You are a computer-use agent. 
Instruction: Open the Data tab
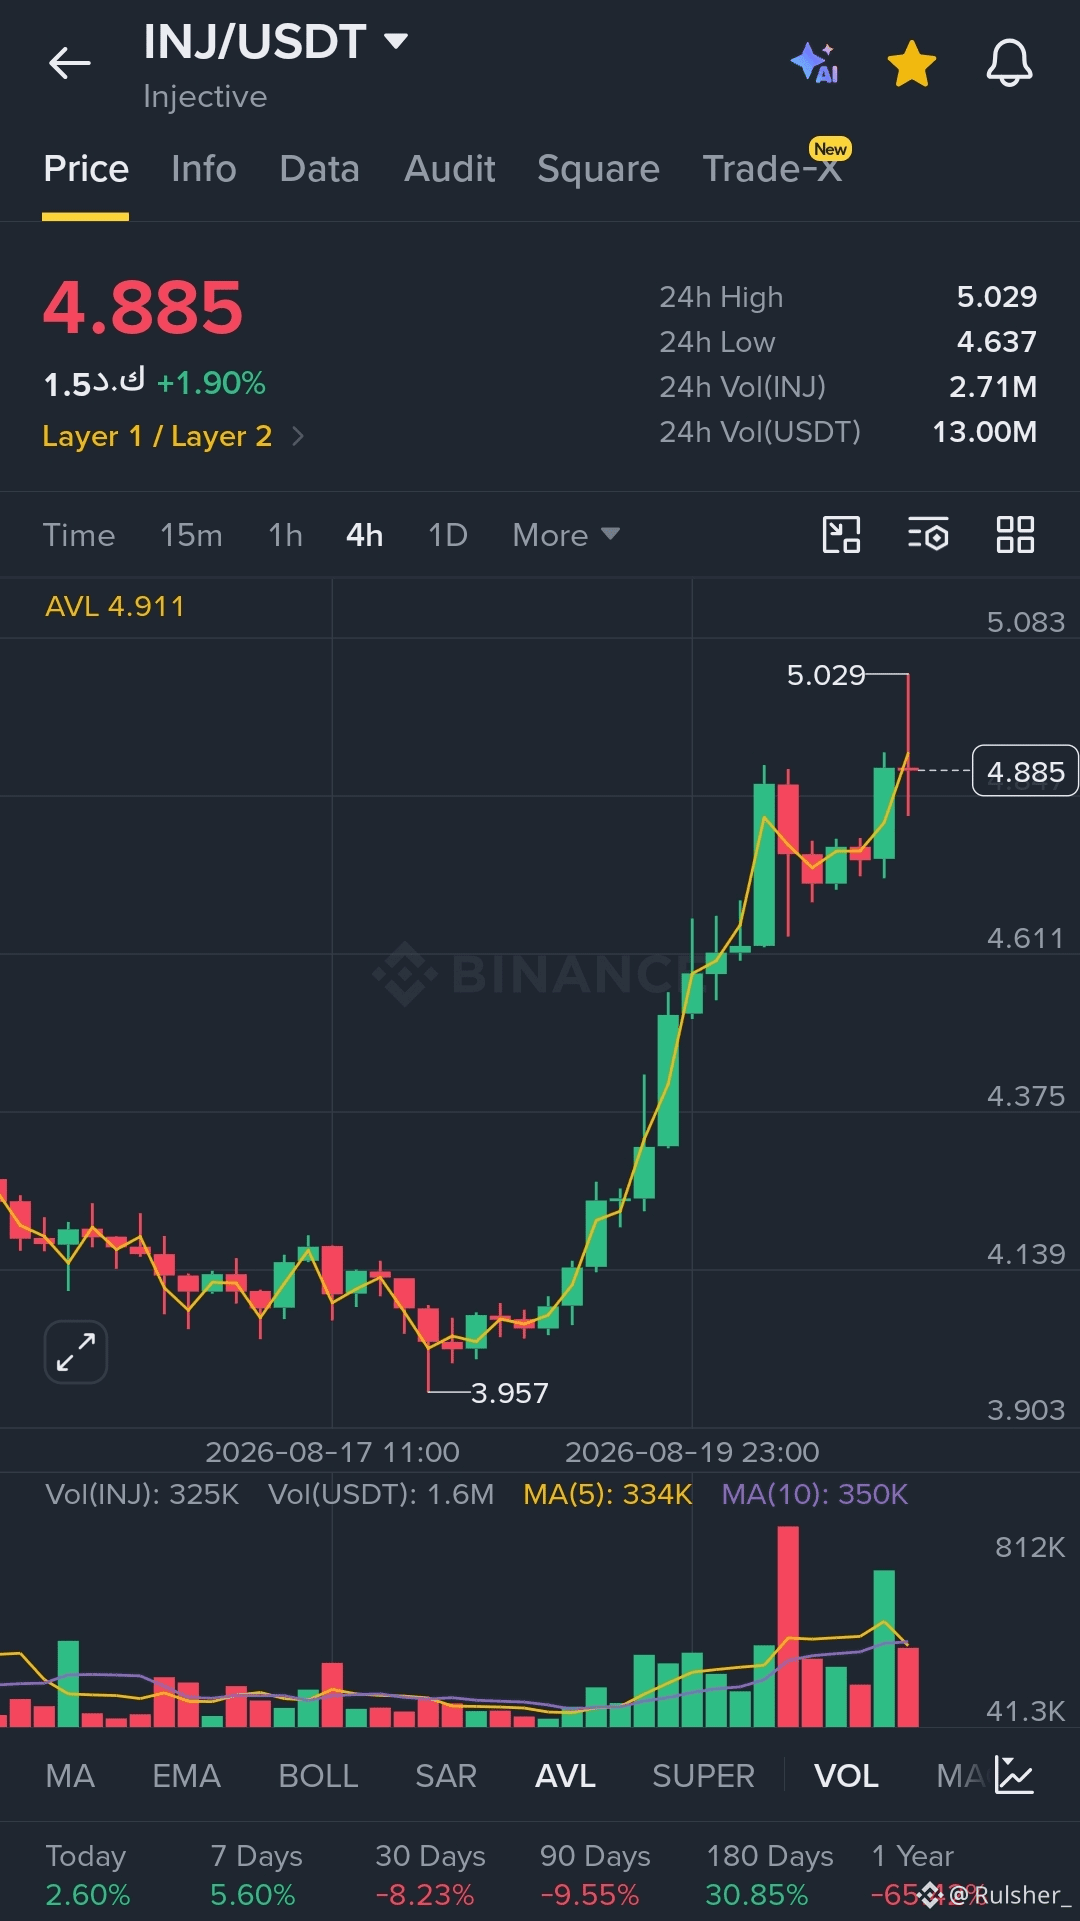point(319,168)
